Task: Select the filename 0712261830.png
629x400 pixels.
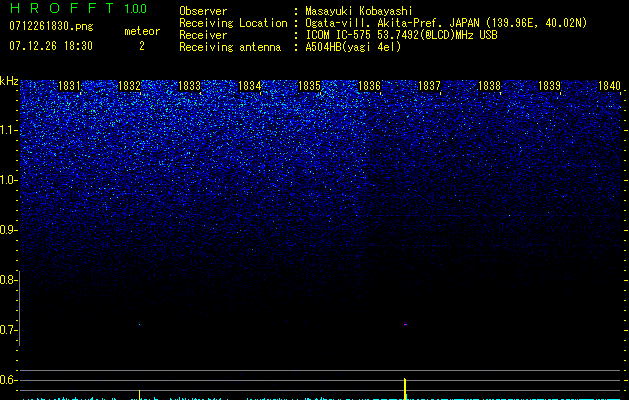Action: click(51, 26)
